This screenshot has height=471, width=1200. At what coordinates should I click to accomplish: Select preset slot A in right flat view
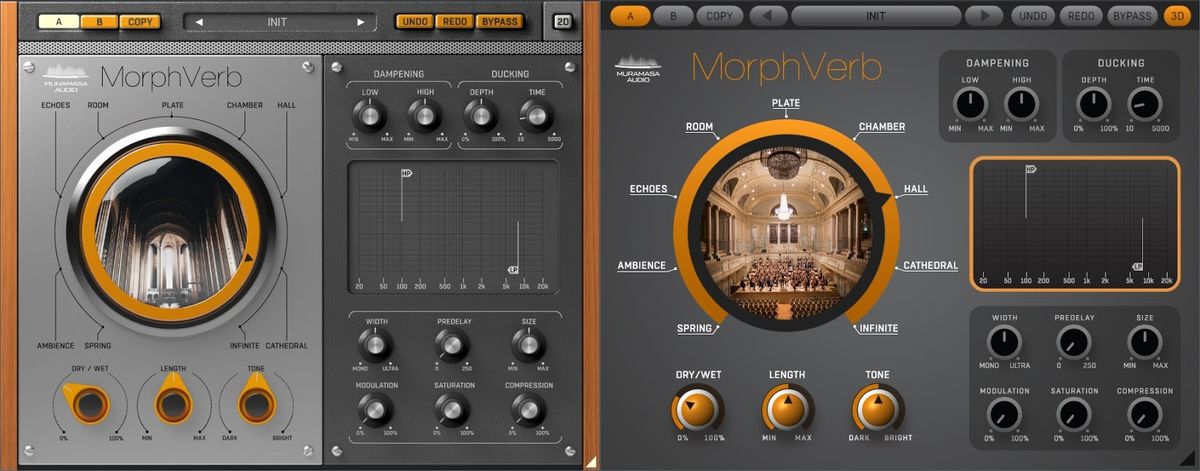point(630,16)
